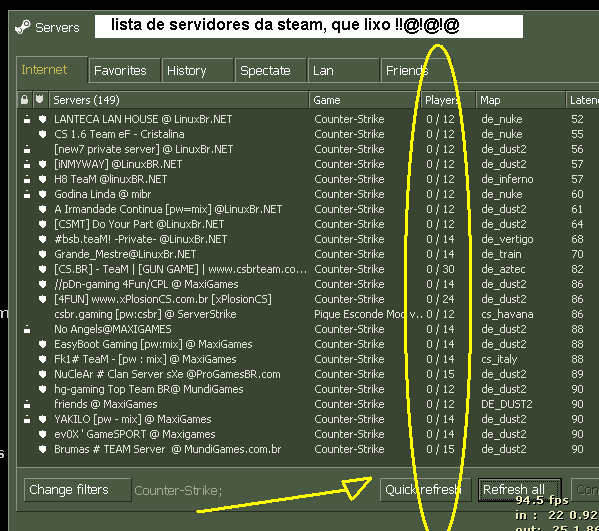Viewport: 599px width, 531px height.
Task: Sort list by Game column header
Action: click(x=365, y=100)
